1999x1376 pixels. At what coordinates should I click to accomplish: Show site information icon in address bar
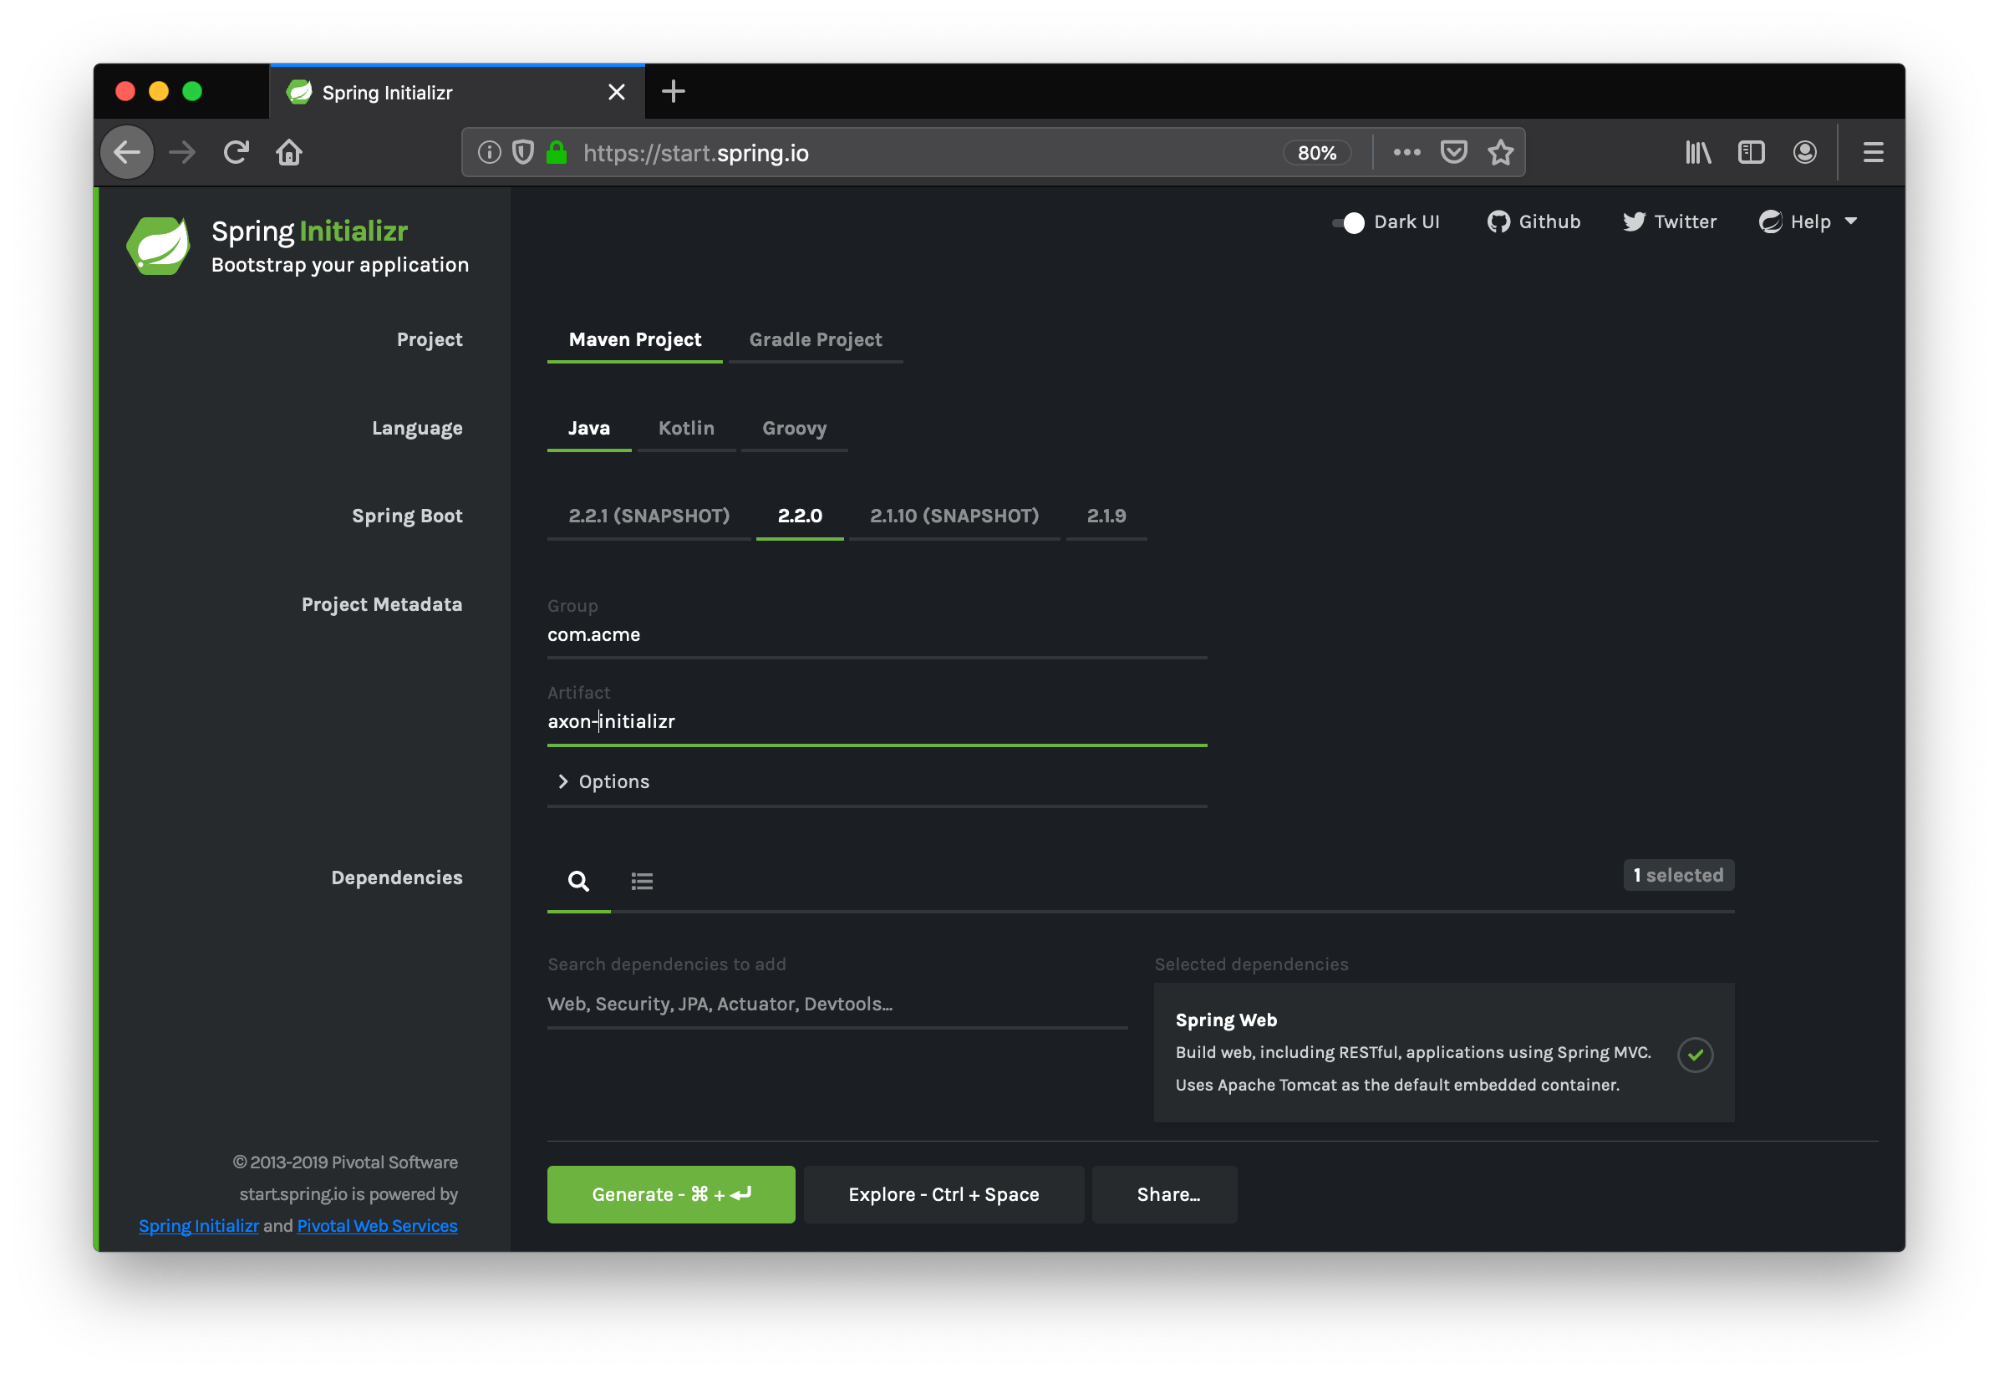click(489, 152)
